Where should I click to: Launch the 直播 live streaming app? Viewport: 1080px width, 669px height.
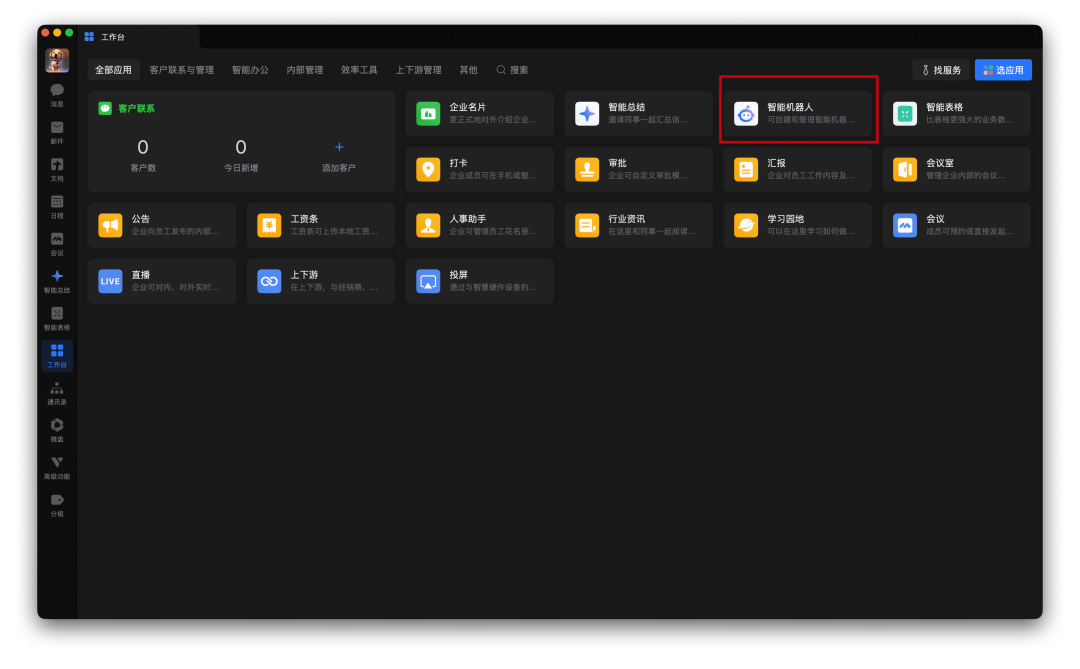tap(161, 280)
